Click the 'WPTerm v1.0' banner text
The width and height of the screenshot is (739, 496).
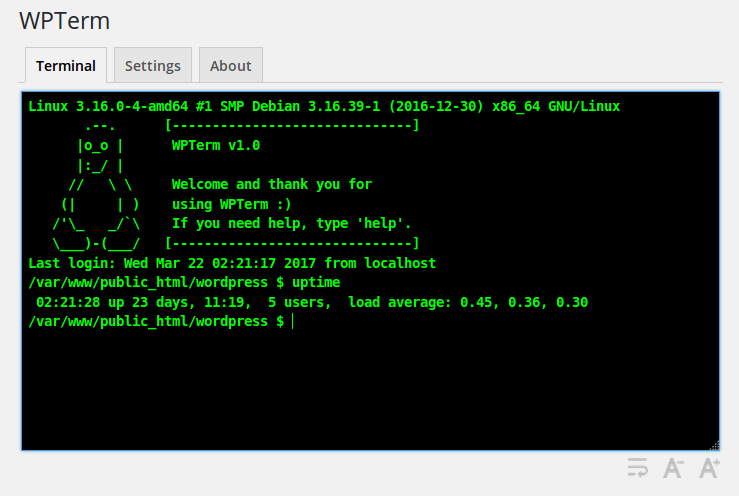pyautogui.click(x=216, y=145)
